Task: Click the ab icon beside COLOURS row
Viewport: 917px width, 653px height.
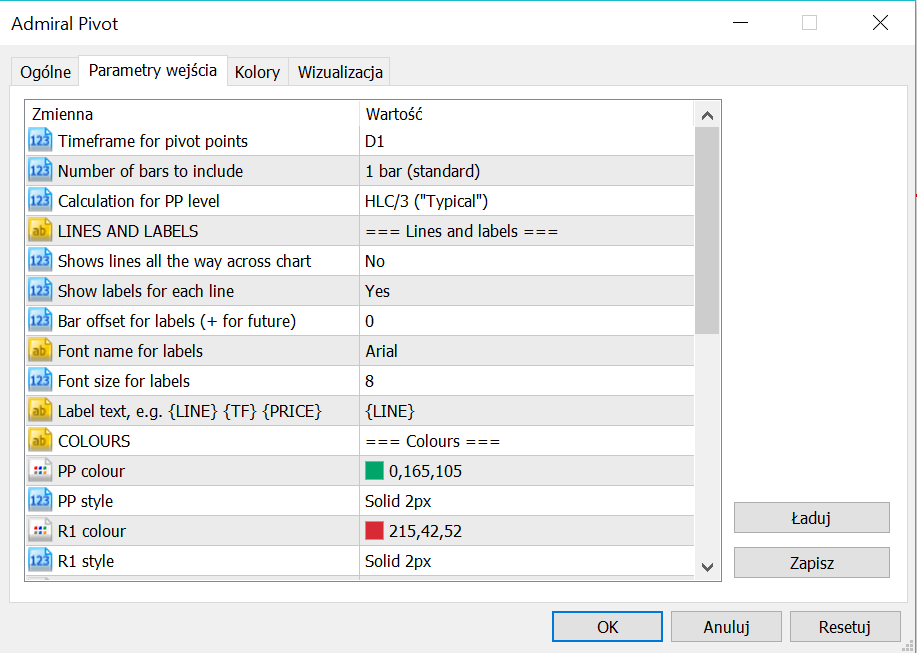Action: click(x=40, y=441)
